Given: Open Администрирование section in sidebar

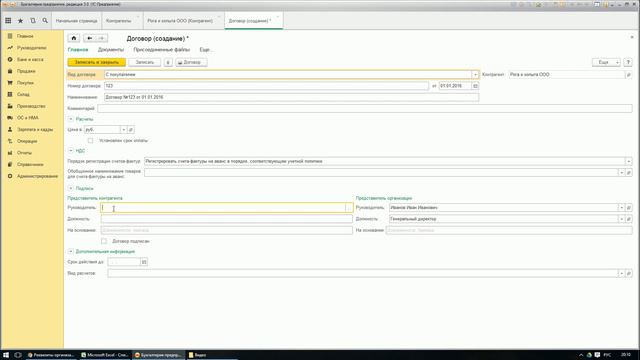Looking at the screenshot, I should [37, 176].
